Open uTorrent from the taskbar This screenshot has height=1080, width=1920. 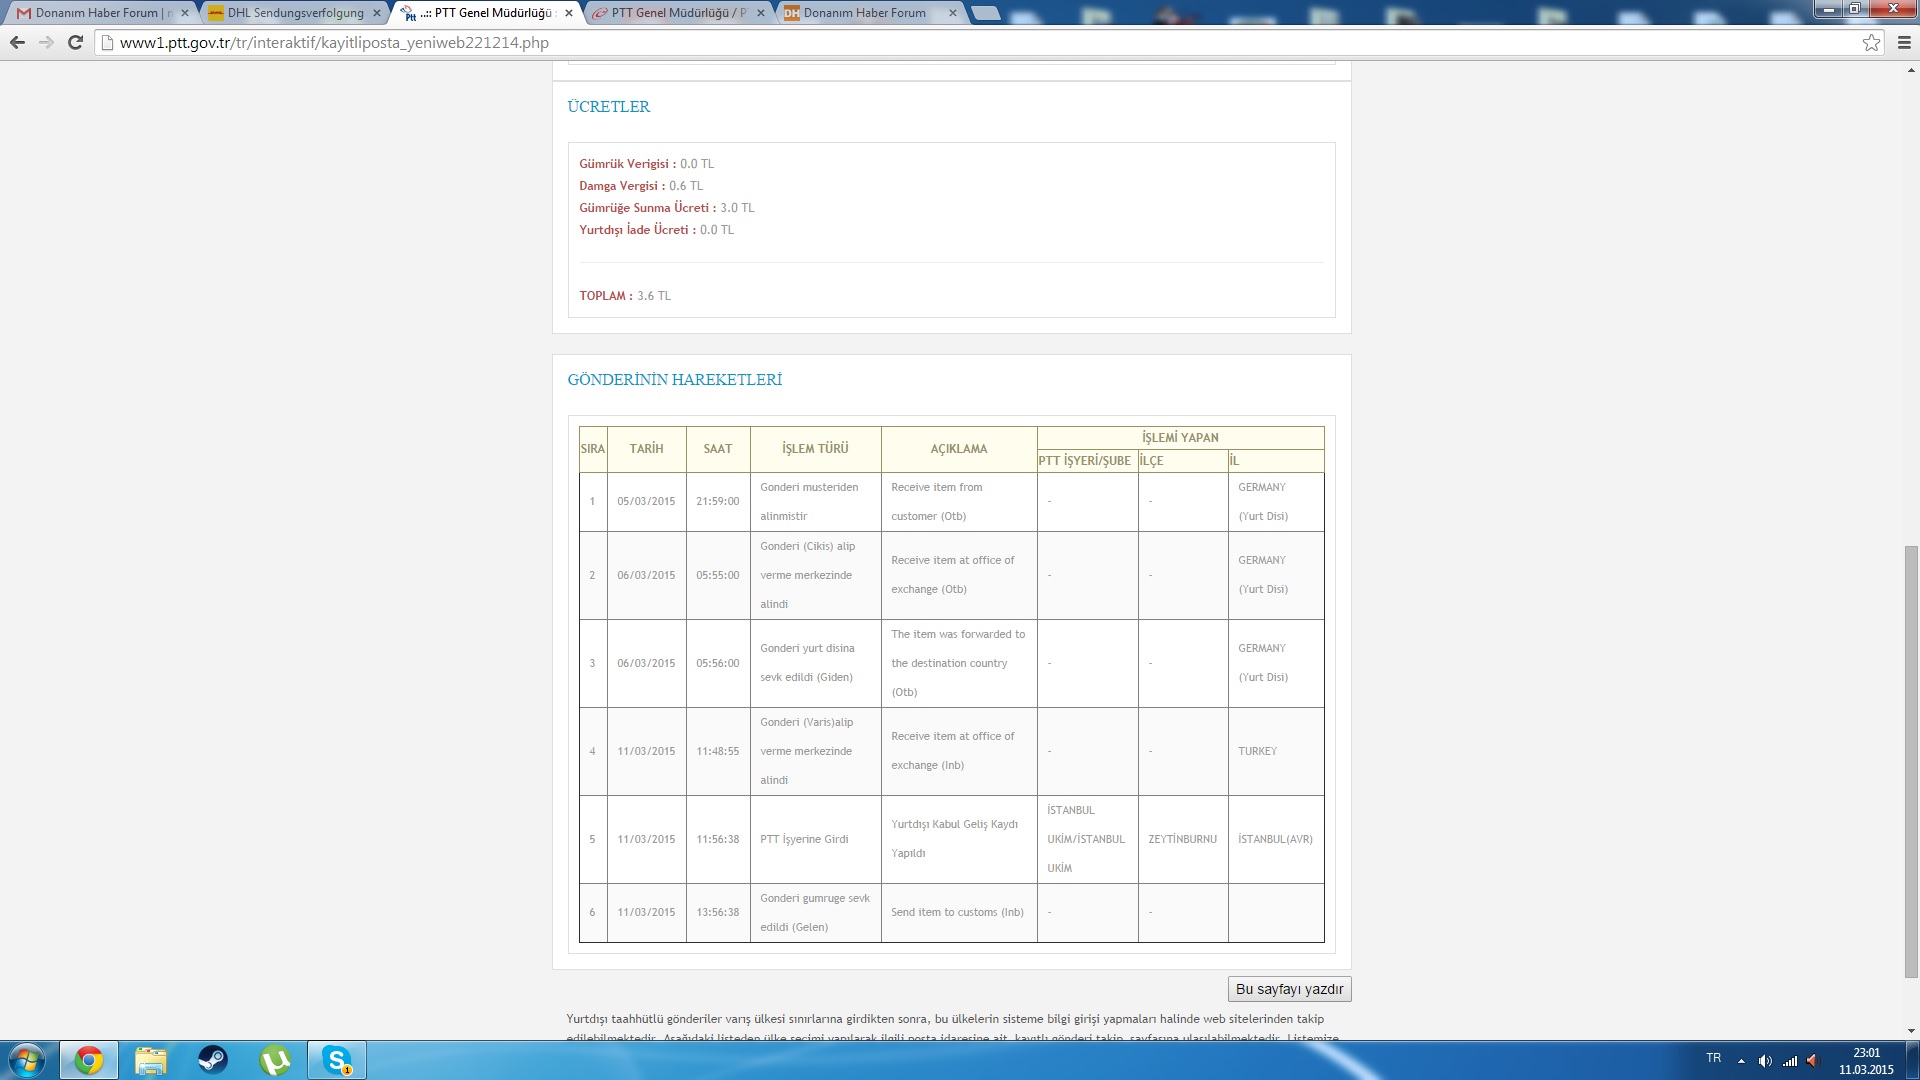[x=275, y=1060]
